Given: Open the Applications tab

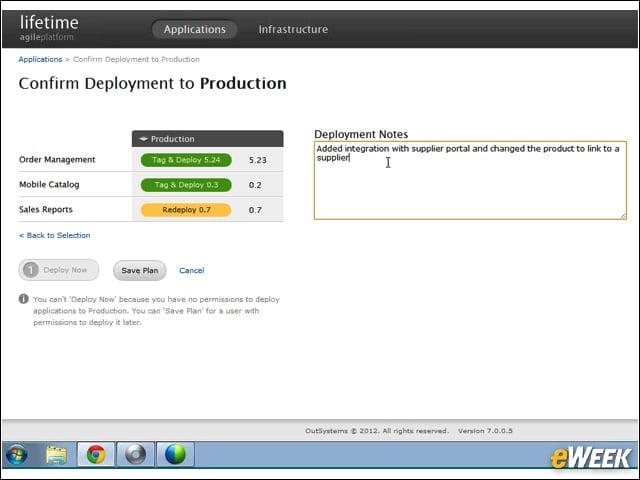Looking at the screenshot, I should tap(194, 29).
